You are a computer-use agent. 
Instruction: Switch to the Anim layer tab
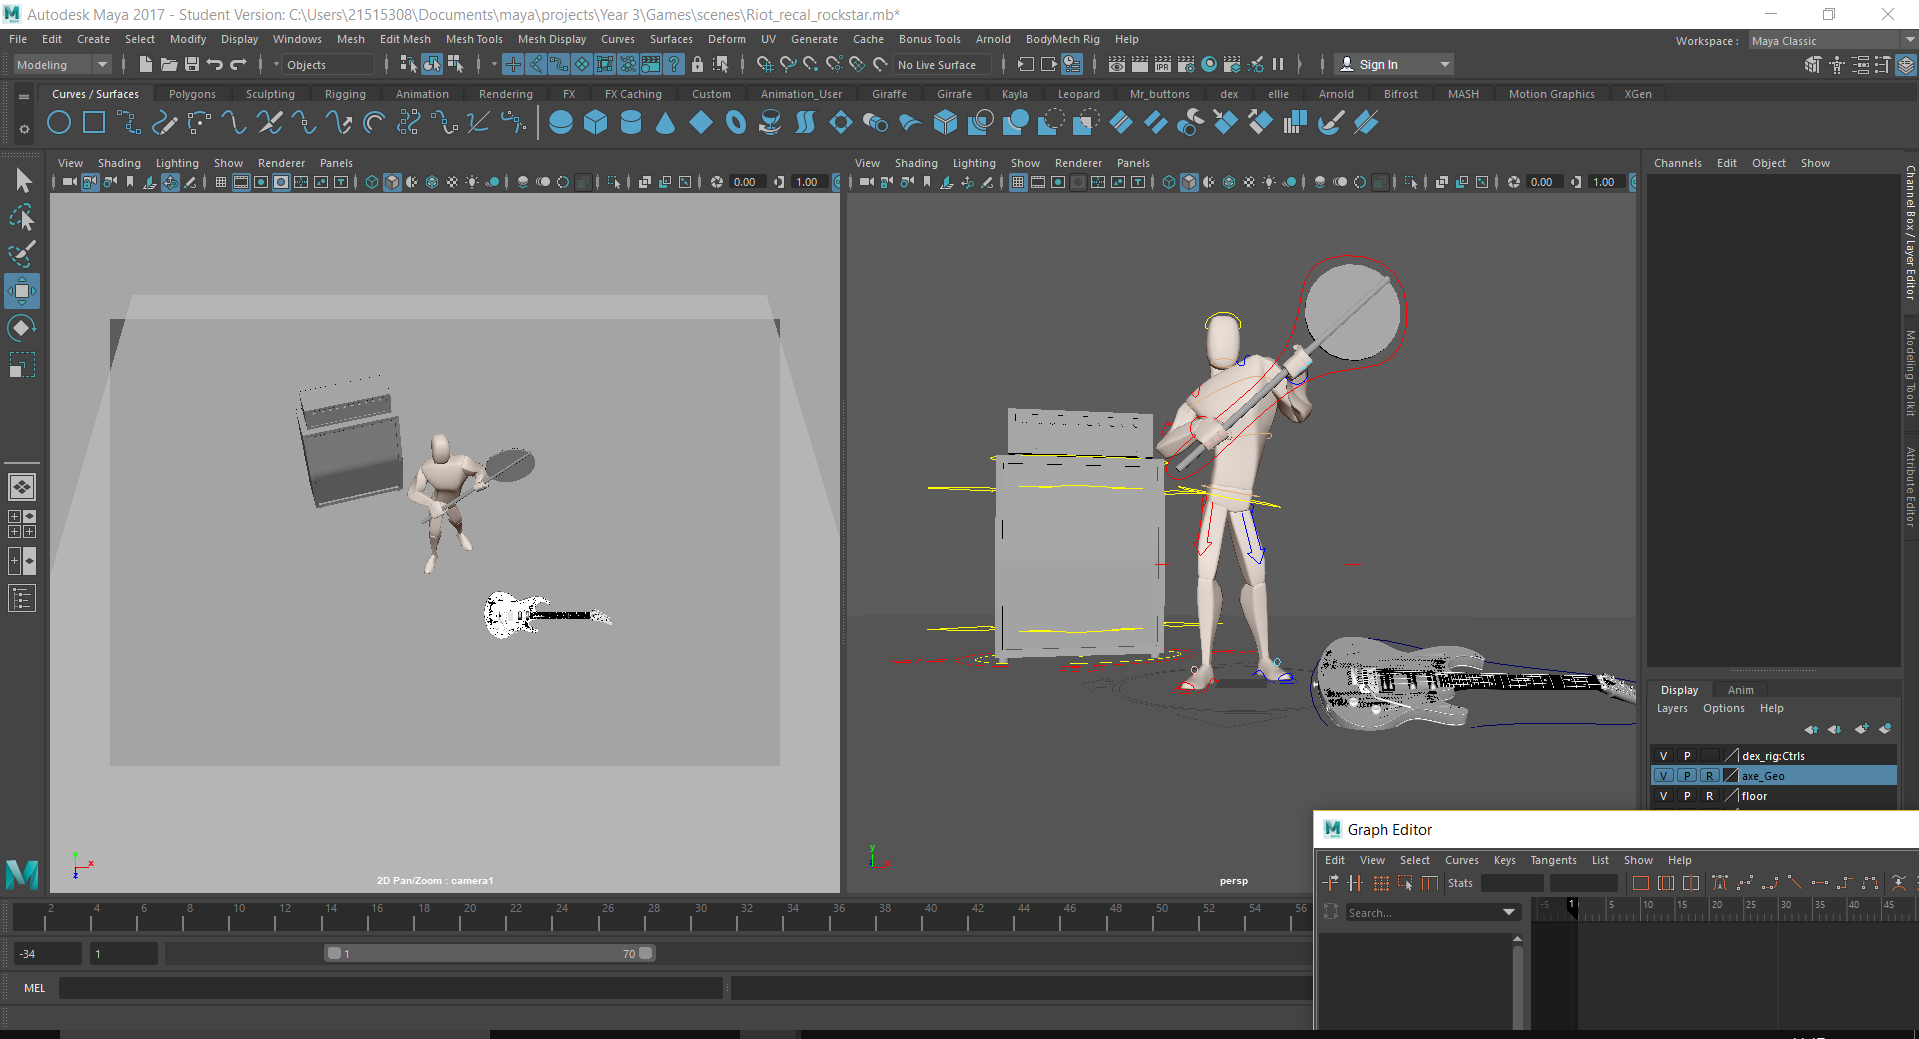[x=1740, y=690]
